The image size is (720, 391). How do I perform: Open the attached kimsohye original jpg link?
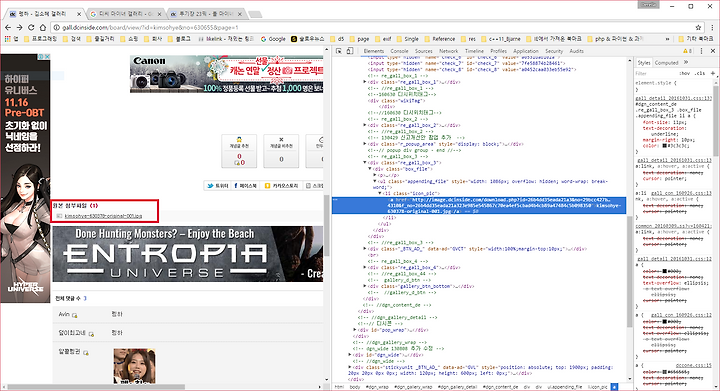[x=103, y=216]
